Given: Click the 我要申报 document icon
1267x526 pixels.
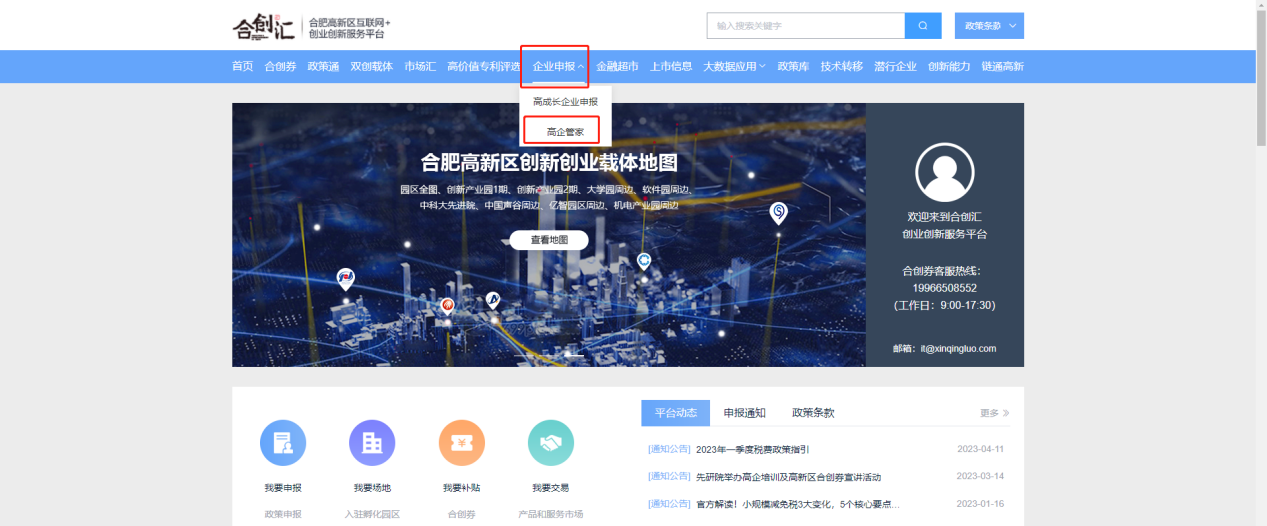Looking at the screenshot, I should (283, 443).
